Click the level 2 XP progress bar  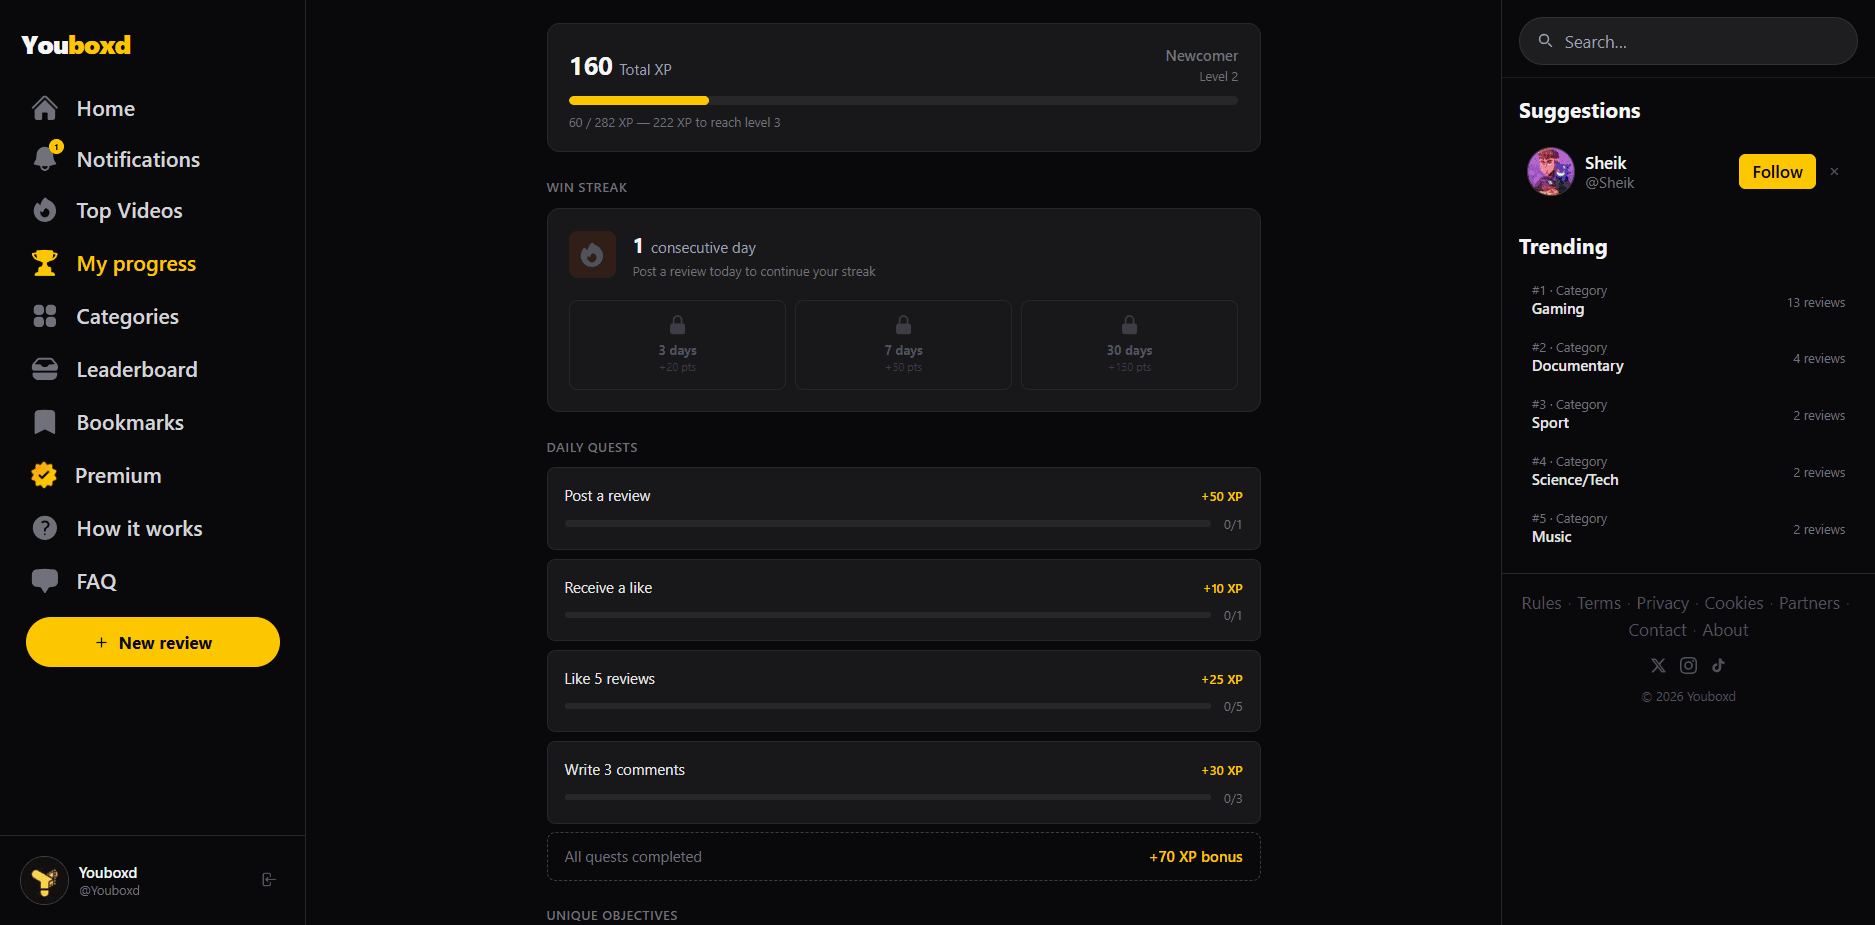pyautogui.click(x=902, y=100)
